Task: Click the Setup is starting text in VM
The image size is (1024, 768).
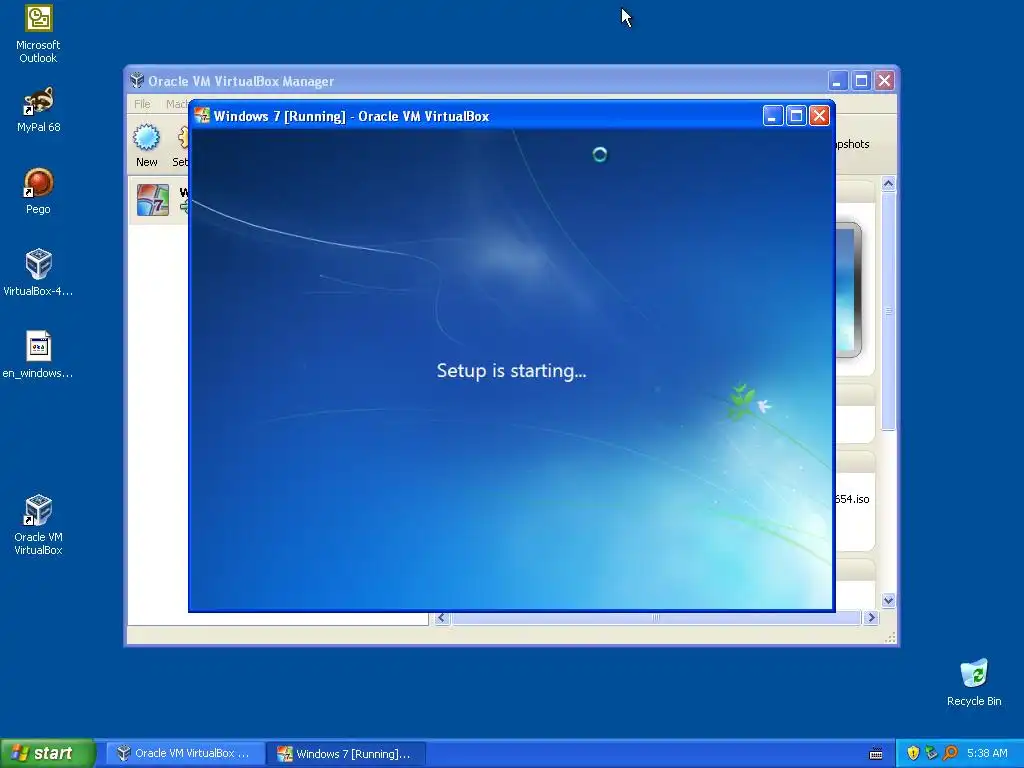Action: [511, 370]
